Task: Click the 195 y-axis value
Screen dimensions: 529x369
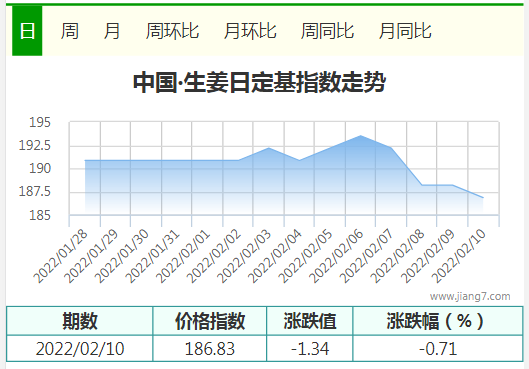Action: pos(40,122)
